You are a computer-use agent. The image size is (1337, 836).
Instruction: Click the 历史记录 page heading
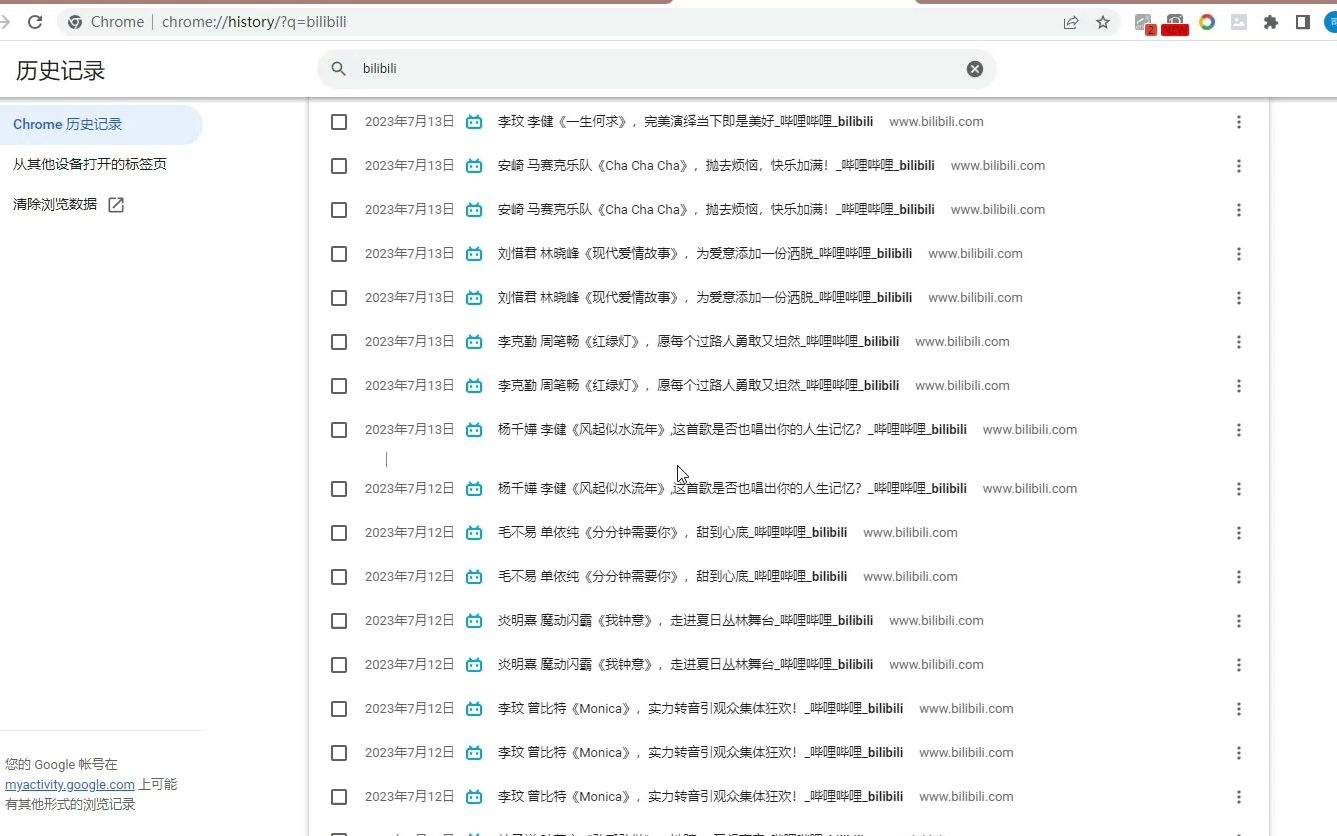[x=60, y=71]
